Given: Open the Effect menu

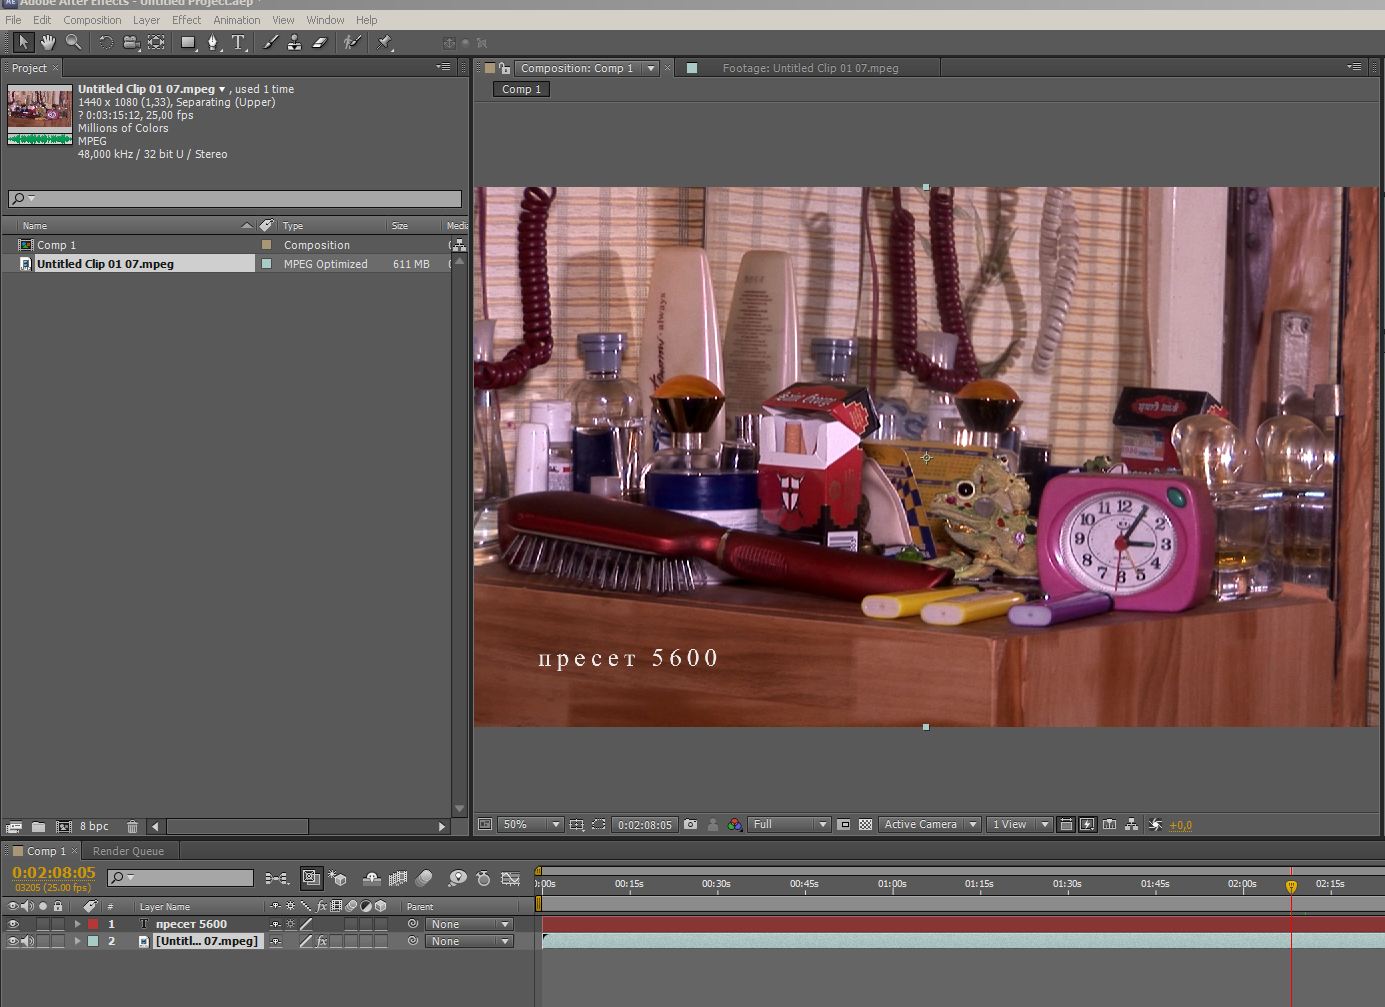Looking at the screenshot, I should coord(186,20).
